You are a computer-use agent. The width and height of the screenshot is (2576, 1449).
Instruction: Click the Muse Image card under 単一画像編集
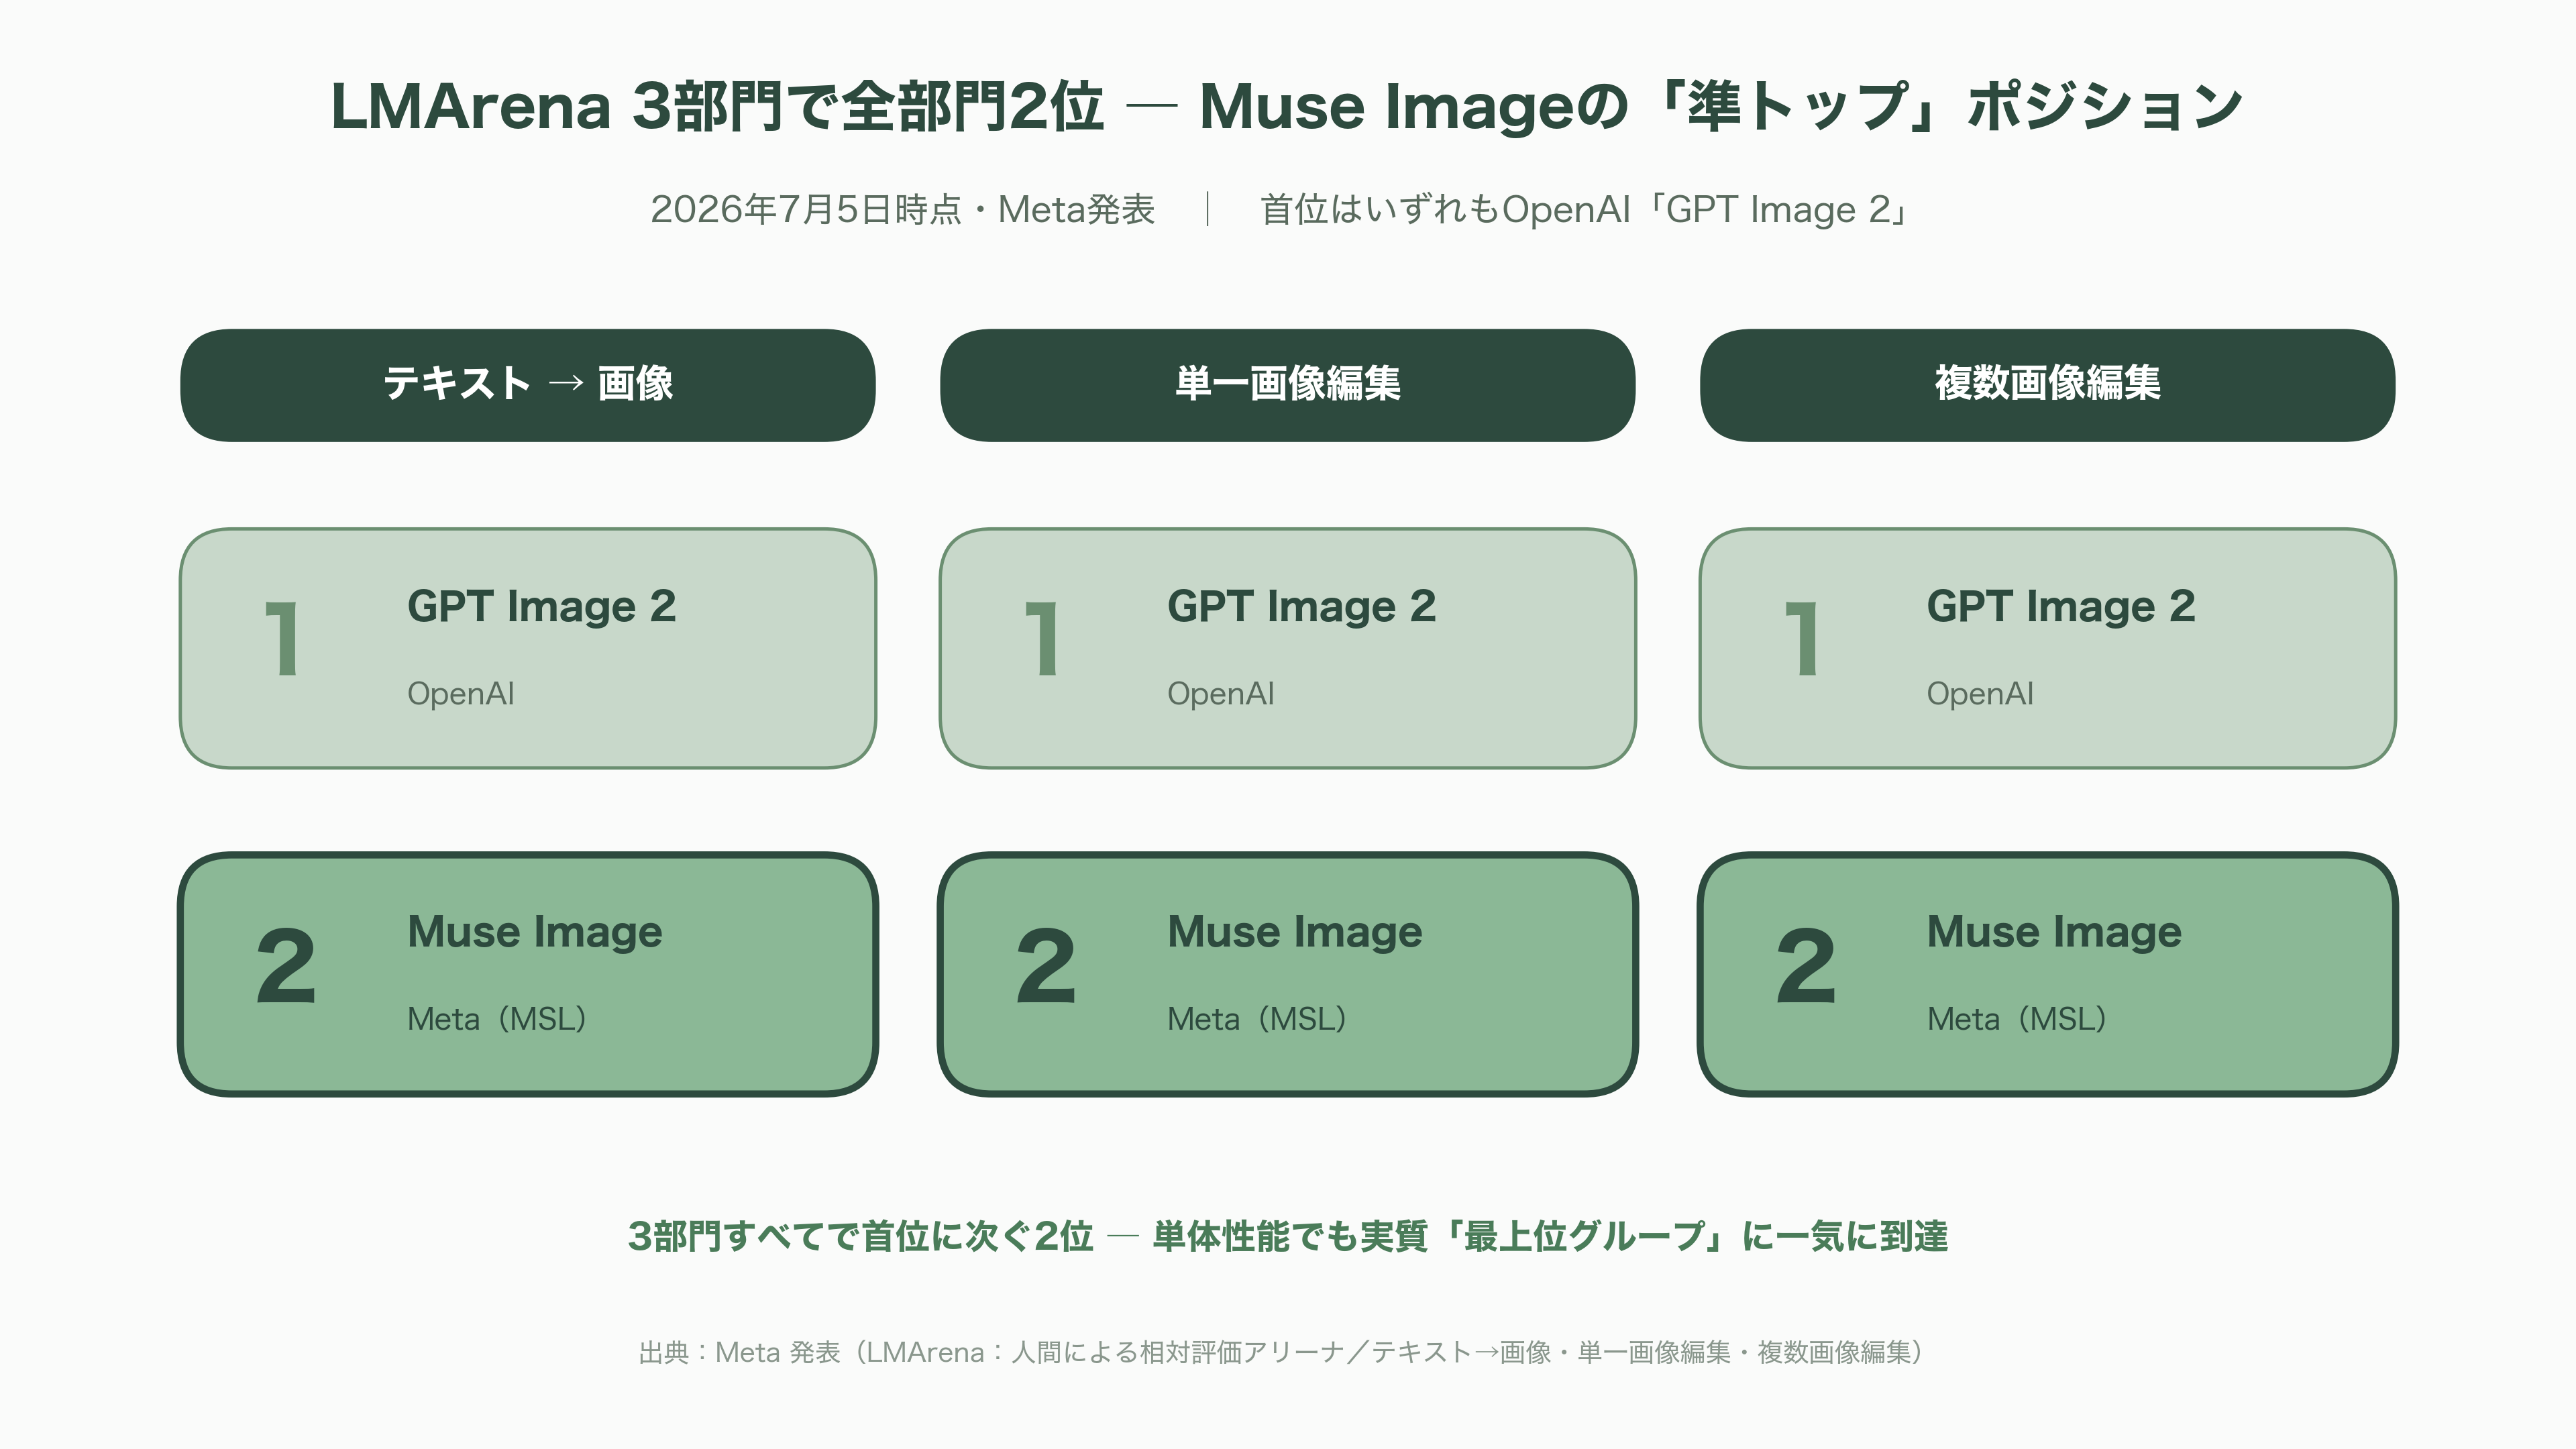1288,975
